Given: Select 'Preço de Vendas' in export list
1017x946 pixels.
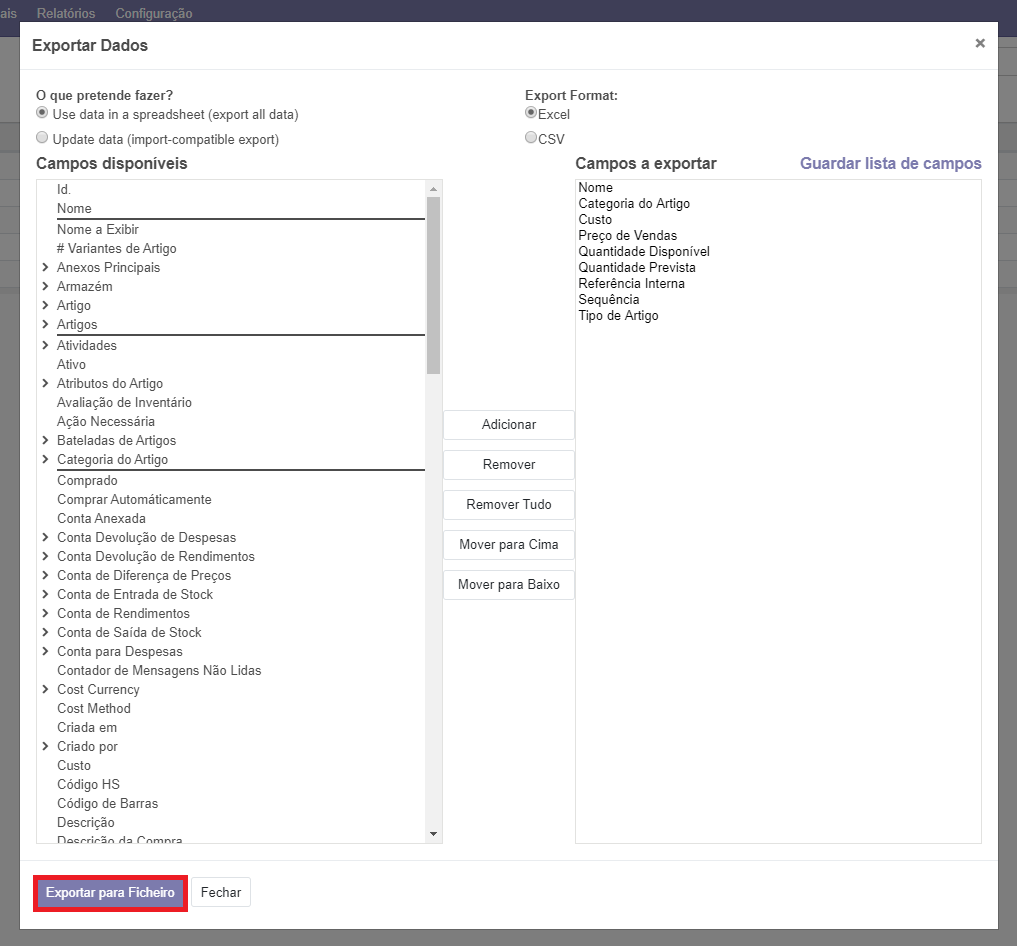Looking at the screenshot, I should pos(627,236).
